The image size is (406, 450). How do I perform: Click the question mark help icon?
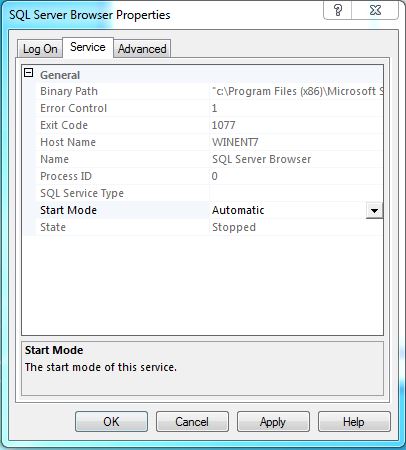[338, 11]
